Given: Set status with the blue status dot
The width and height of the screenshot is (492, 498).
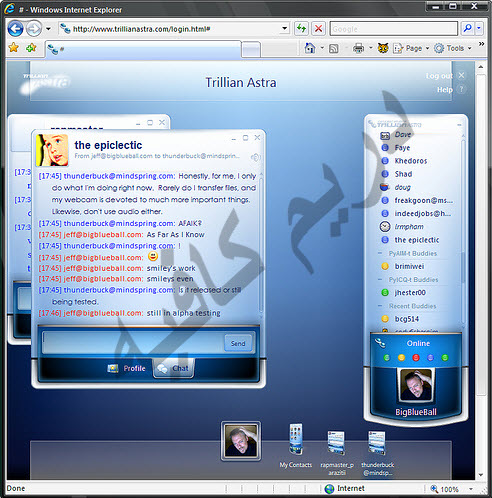Looking at the screenshot, I should pyautogui.click(x=430, y=358).
